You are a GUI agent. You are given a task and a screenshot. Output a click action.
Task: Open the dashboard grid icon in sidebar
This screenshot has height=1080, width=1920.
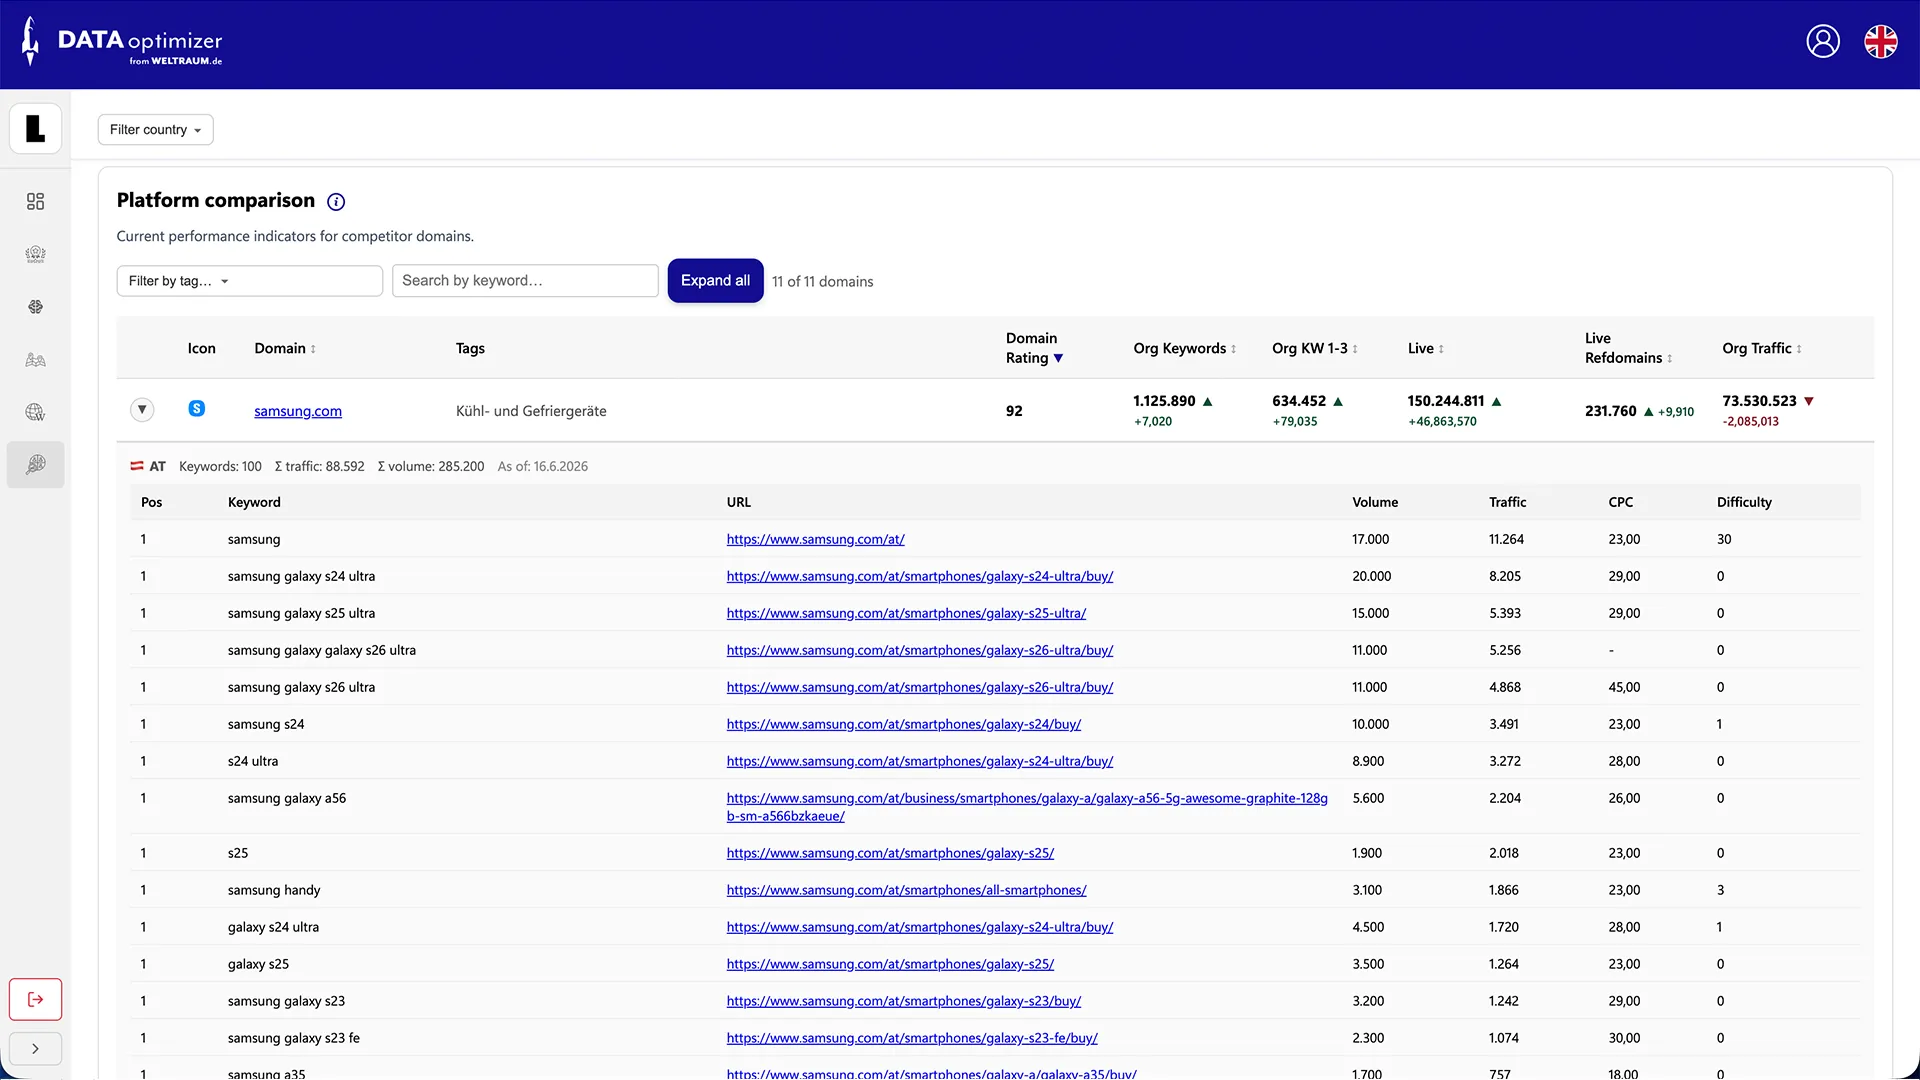click(x=36, y=202)
